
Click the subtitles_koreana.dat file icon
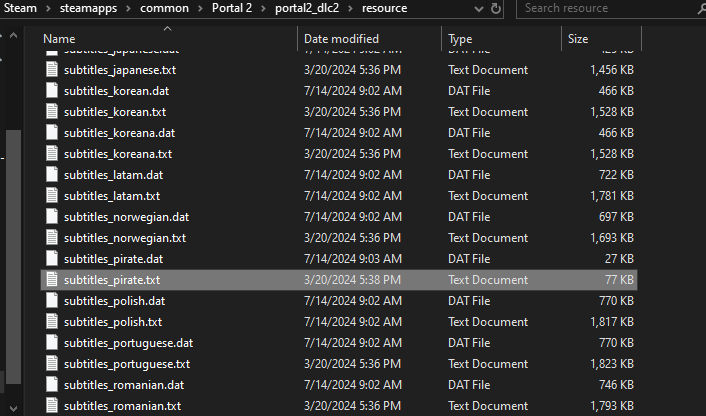(52, 133)
